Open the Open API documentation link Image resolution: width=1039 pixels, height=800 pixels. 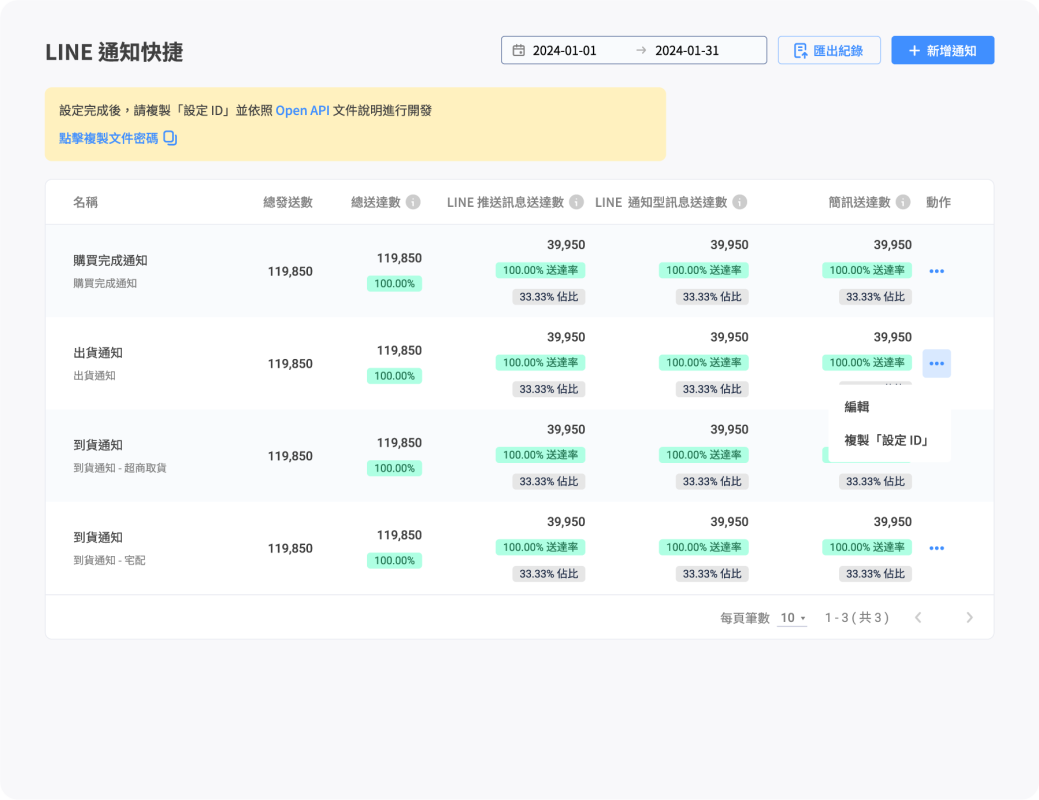click(302, 111)
